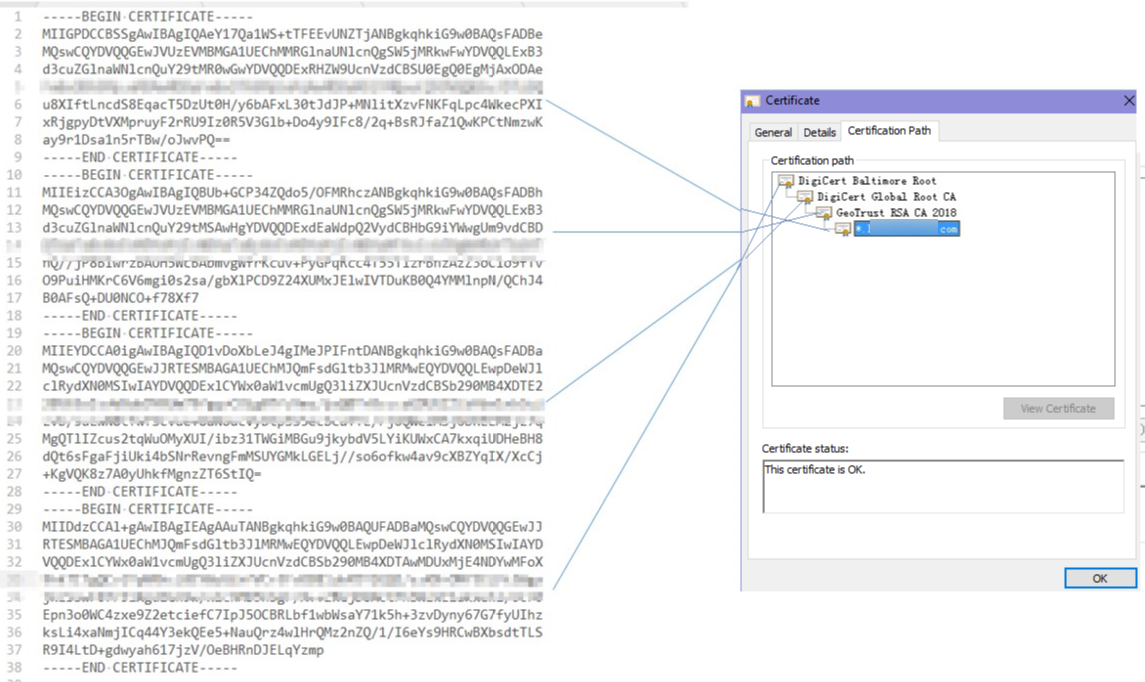Click line 27 text +KgVQK8z7A0yUhkfMgnzZT6StIQ=
Screen dimensions: 1145x682
[x=152, y=474]
